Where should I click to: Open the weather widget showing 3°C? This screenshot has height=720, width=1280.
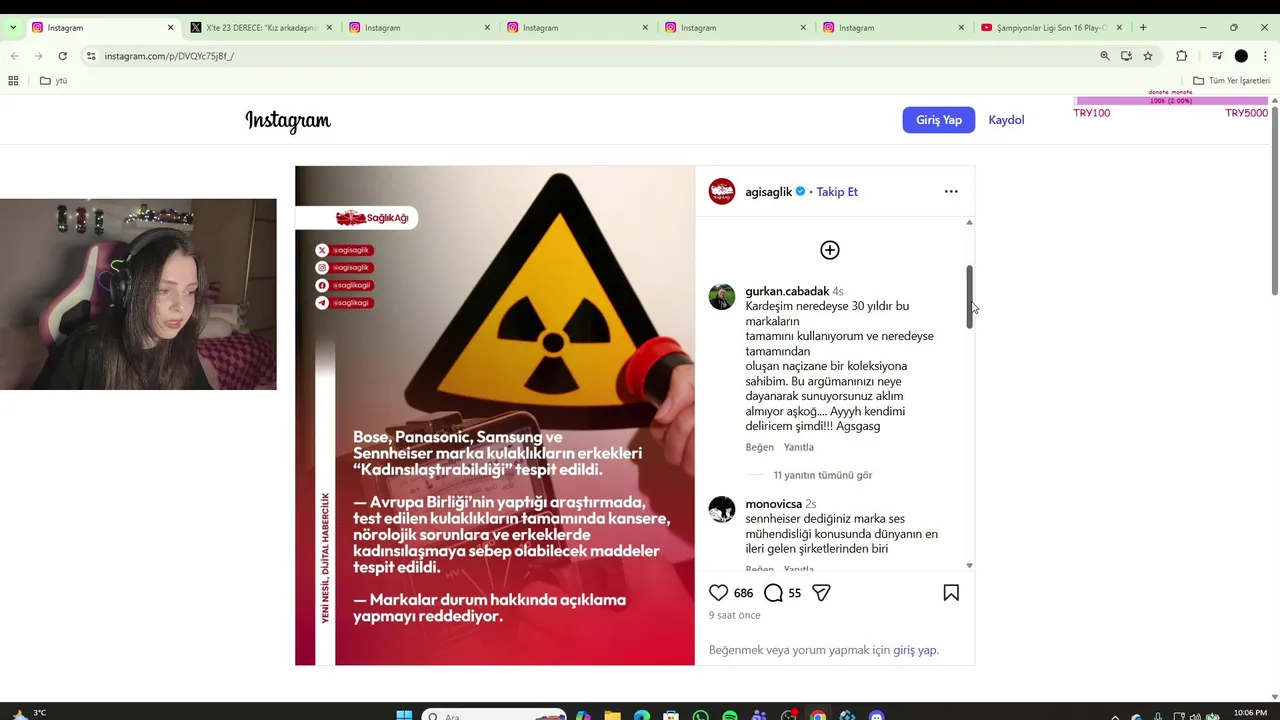[x=30, y=714]
